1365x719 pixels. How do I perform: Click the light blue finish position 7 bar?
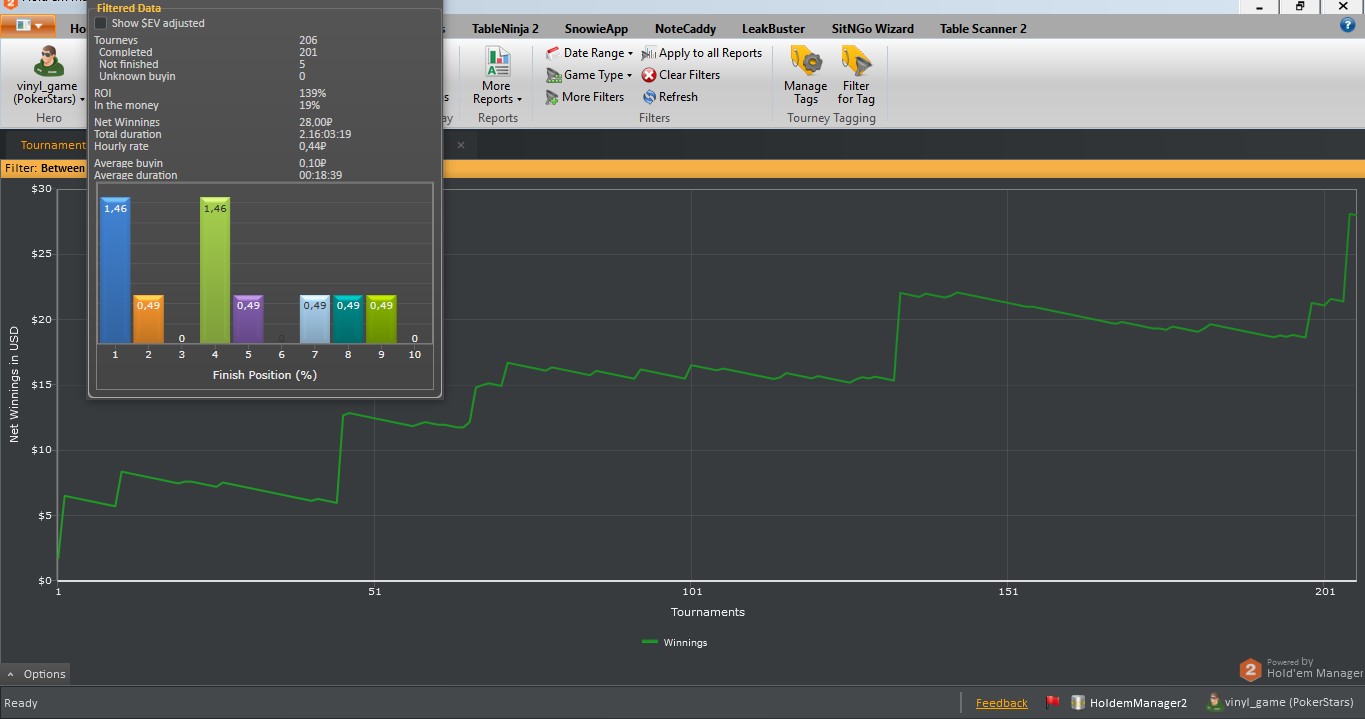[x=315, y=319]
